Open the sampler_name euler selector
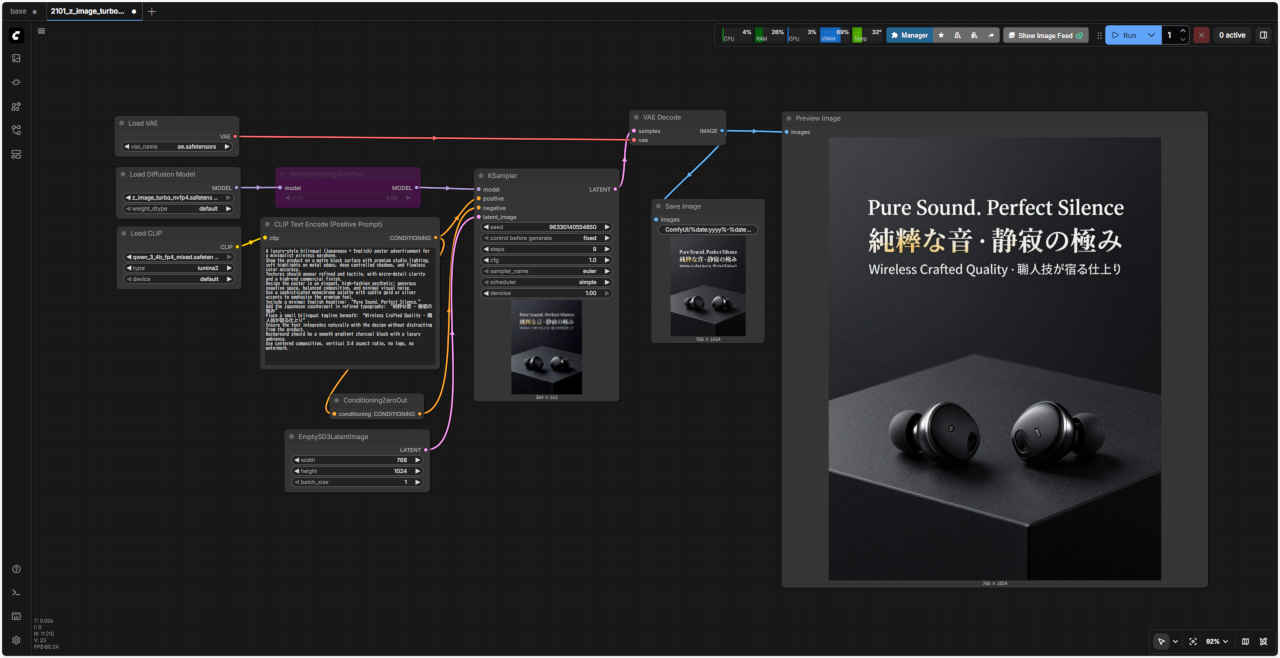 pyautogui.click(x=546, y=270)
